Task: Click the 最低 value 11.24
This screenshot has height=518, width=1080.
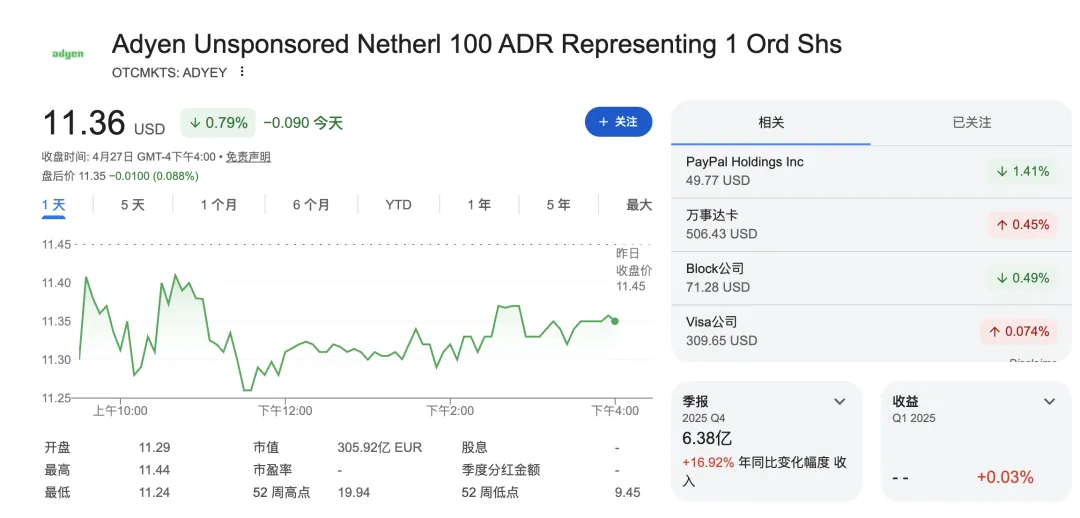Action: pyautogui.click(x=154, y=493)
